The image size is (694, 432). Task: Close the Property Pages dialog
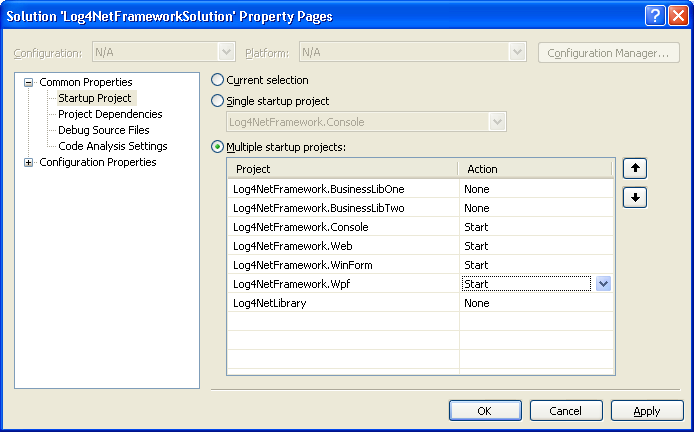tap(678, 16)
